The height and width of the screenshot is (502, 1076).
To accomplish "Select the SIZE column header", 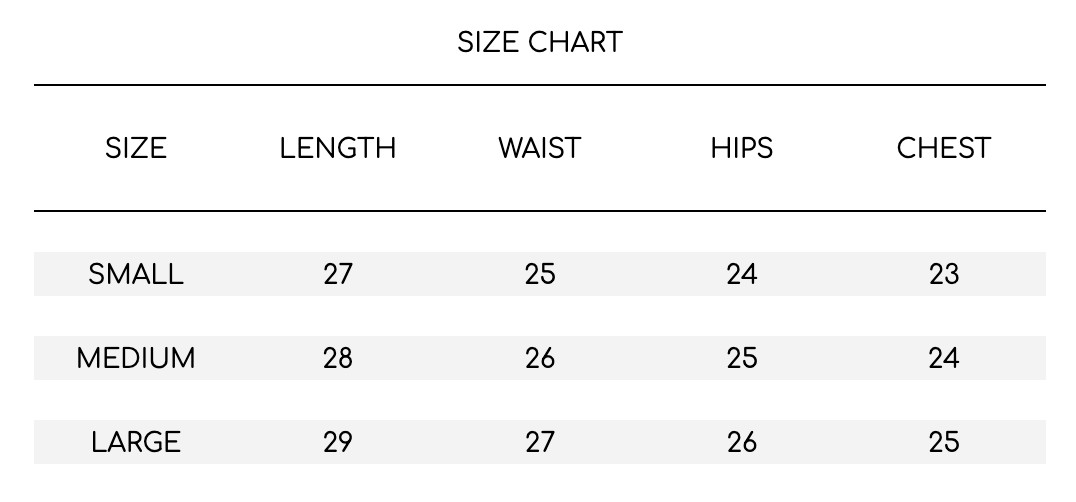I will 136,149.
